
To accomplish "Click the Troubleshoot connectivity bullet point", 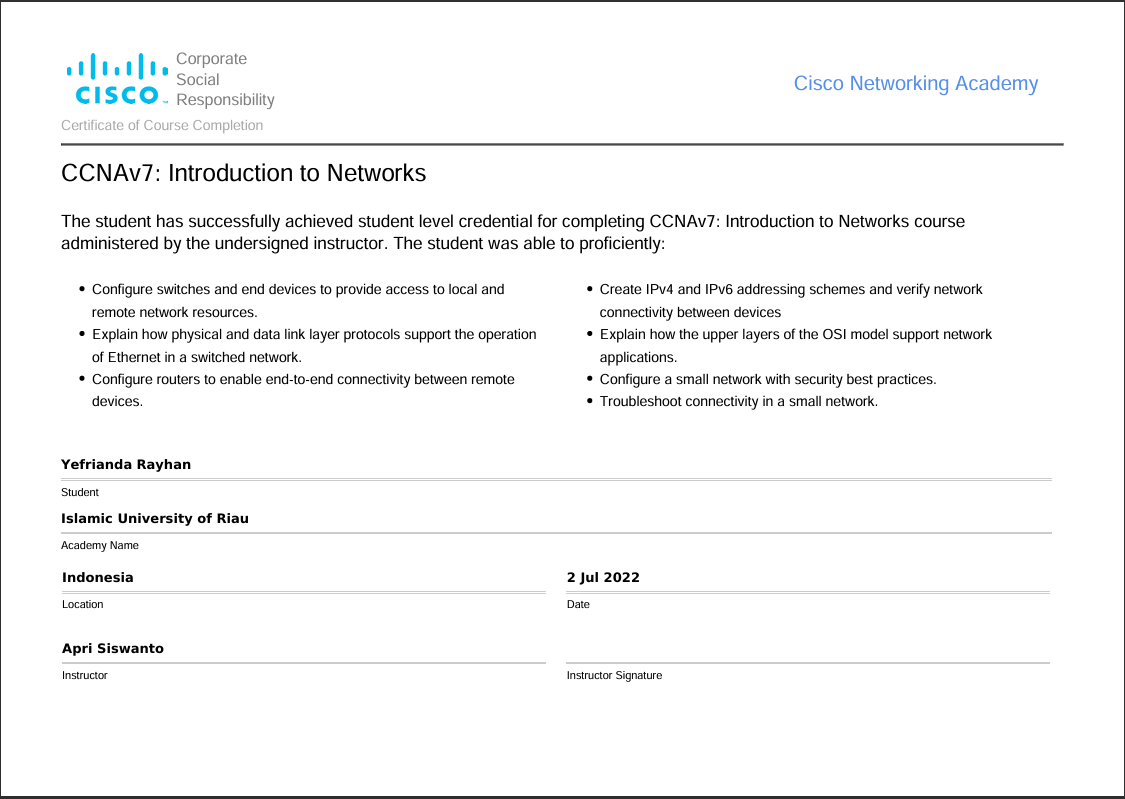I will click(x=738, y=402).
